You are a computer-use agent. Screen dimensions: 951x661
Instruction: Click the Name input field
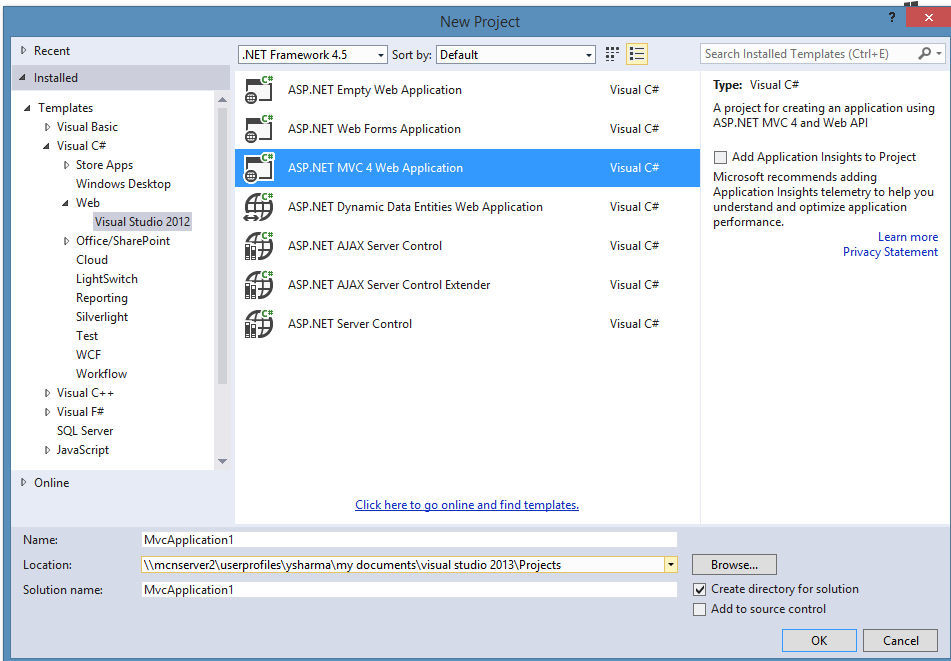coord(409,540)
